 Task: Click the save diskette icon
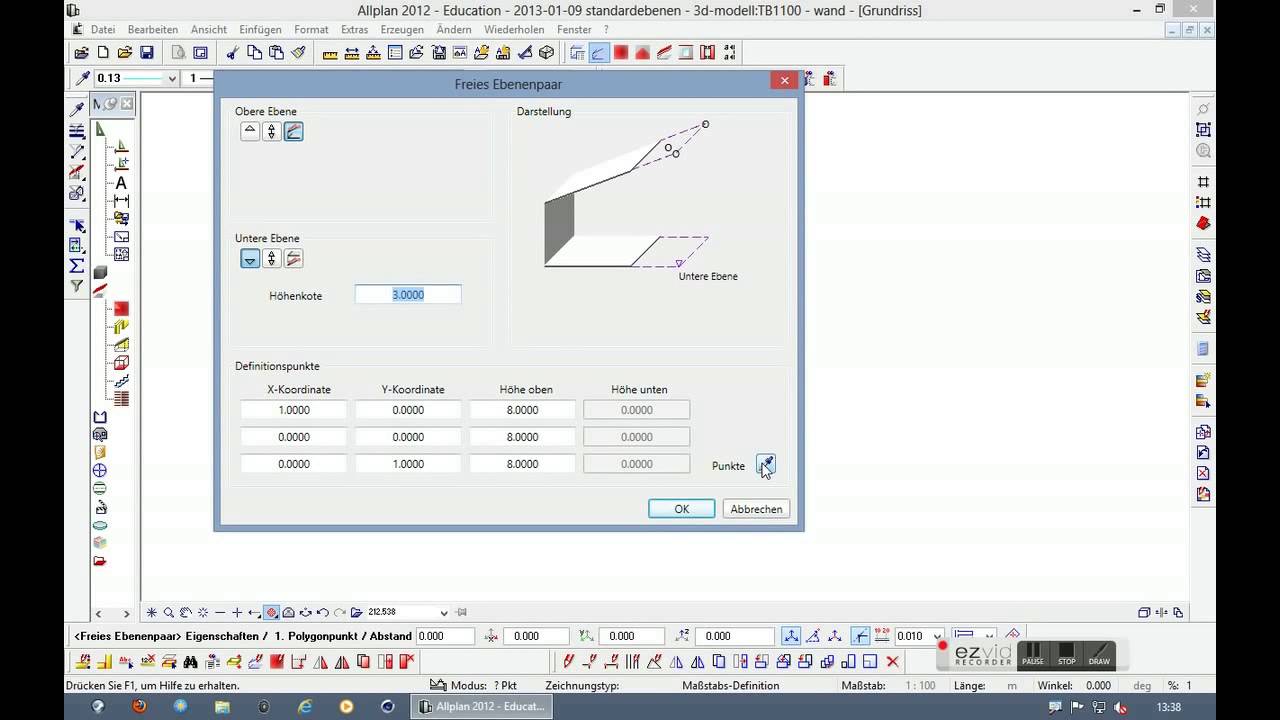[147, 53]
